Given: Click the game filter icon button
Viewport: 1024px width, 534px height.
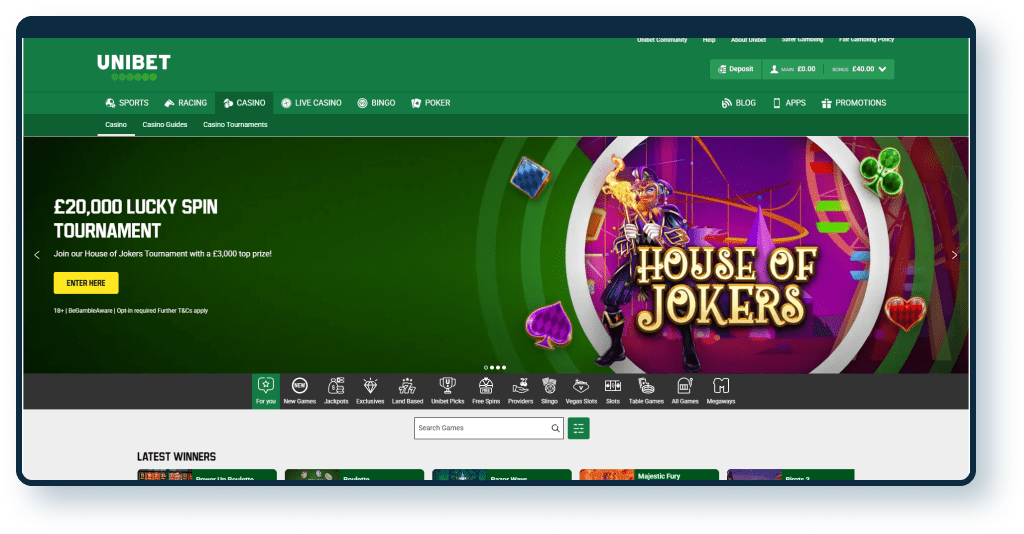Looking at the screenshot, I should click(x=579, y=428).
